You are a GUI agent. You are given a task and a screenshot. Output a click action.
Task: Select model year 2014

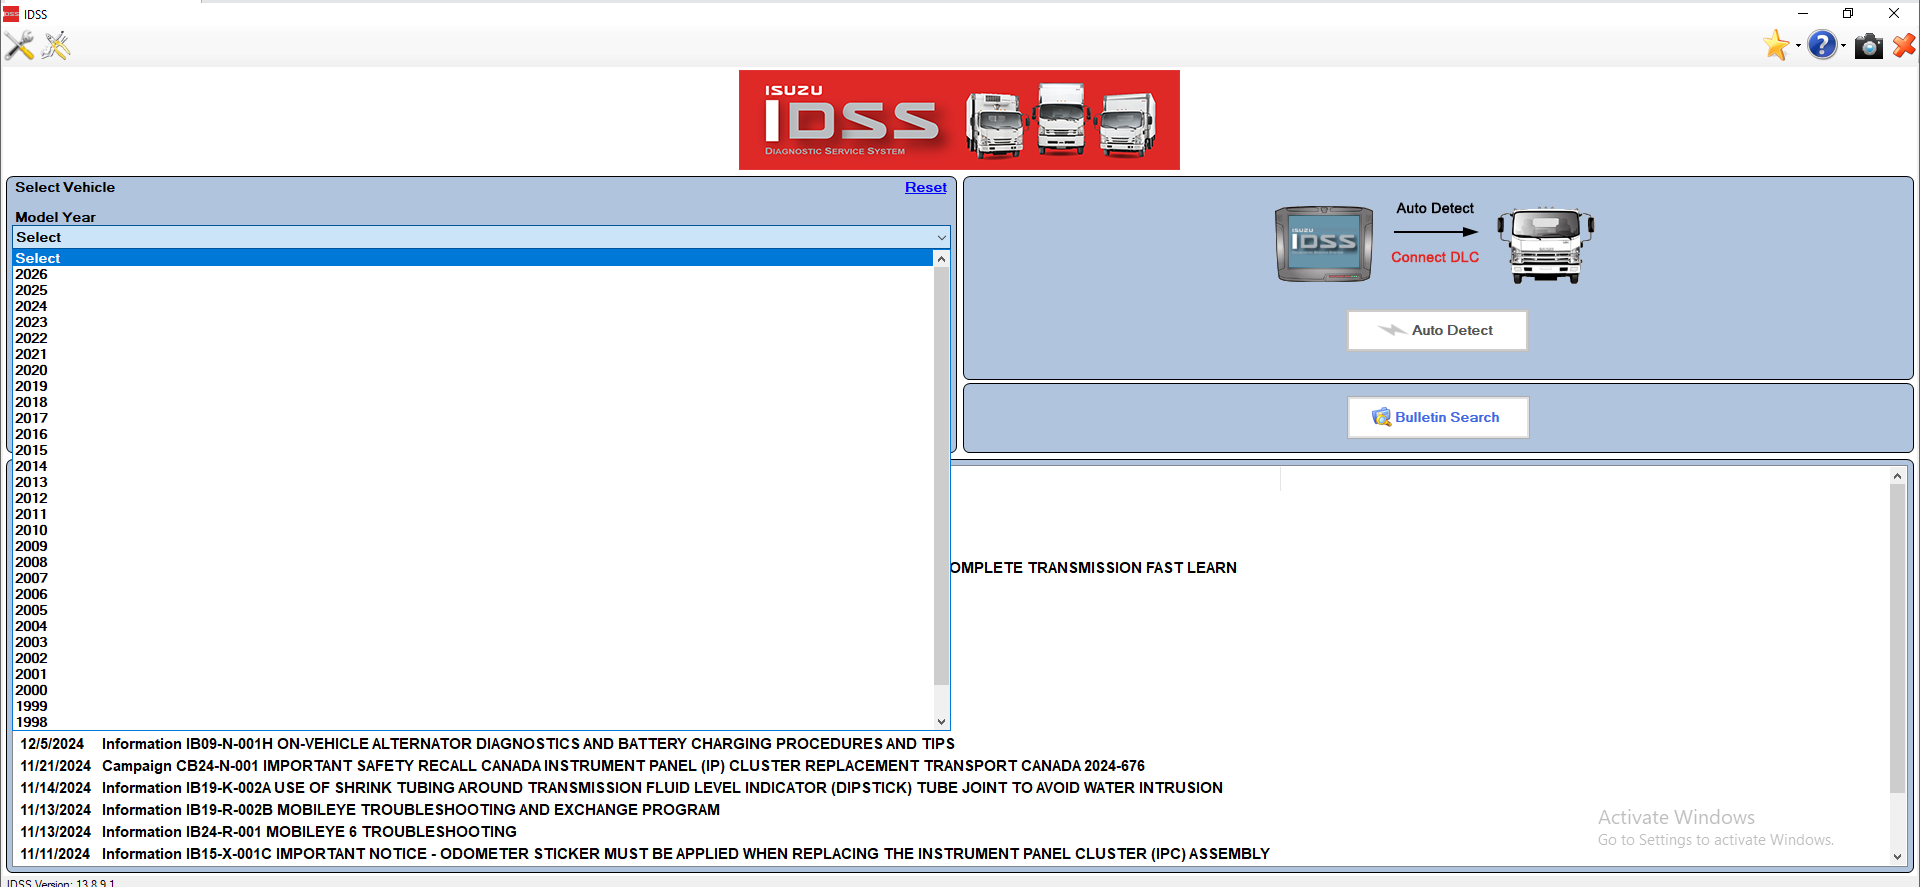[473, 466]
